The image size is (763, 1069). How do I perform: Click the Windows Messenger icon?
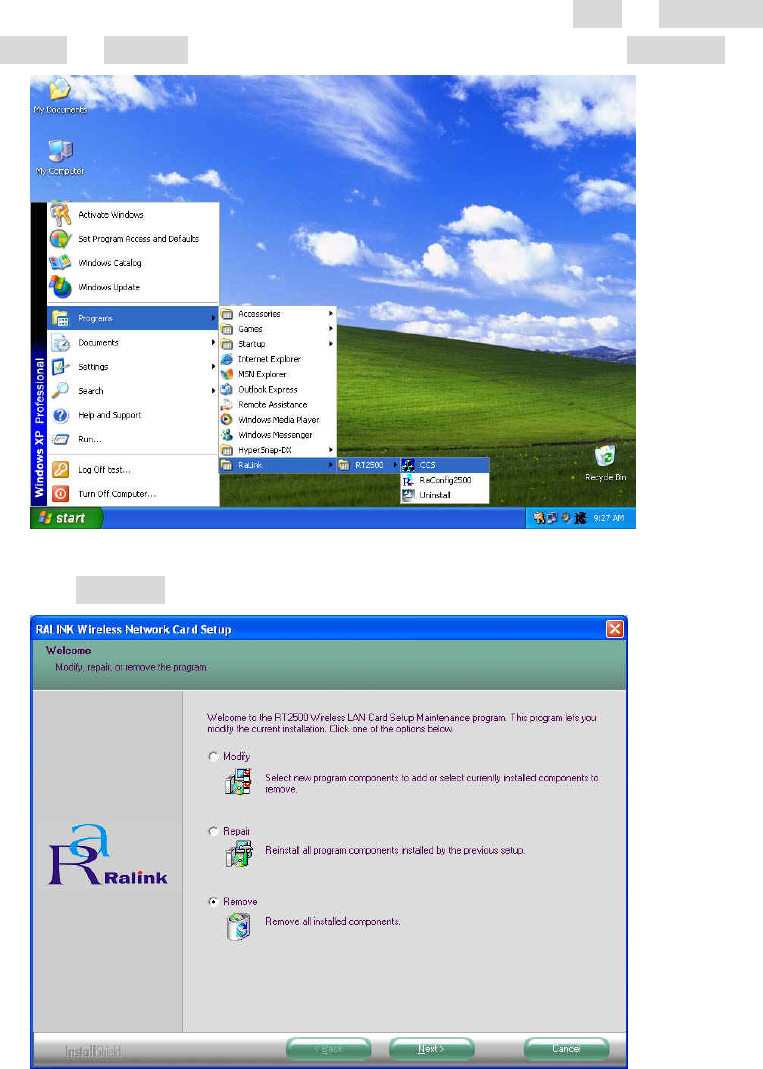(227, 435)
